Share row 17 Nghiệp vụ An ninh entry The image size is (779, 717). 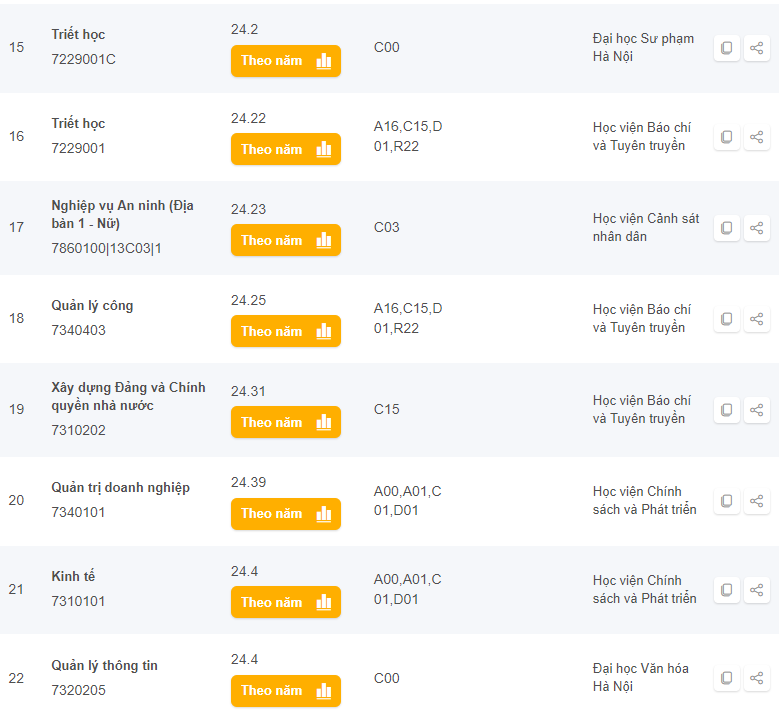point(757,228)
